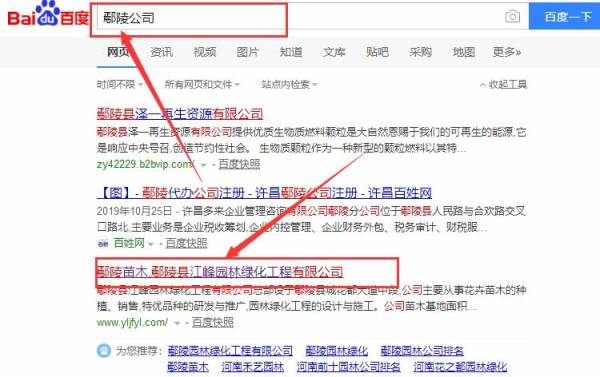Expand the 所有网页和文件 filter dropdown
The height and width of the screenshot is (377, 600).
202,84
